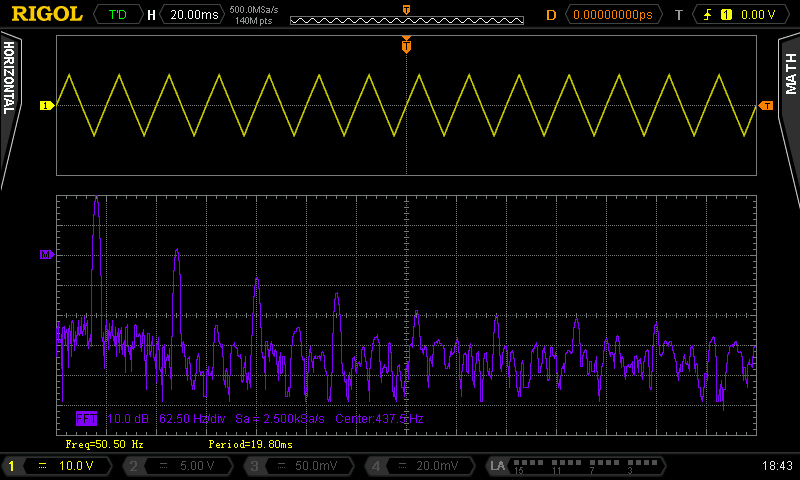Click the T trigger label in top bar
The image size is (800, 480).
(679, 15)
